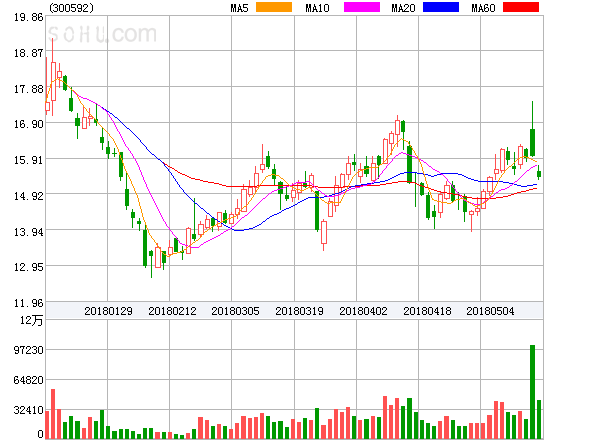The width and height of the screenshot is (600, 440).
Task: Click the 16.90 price axis label
Action: pos(29,124)
